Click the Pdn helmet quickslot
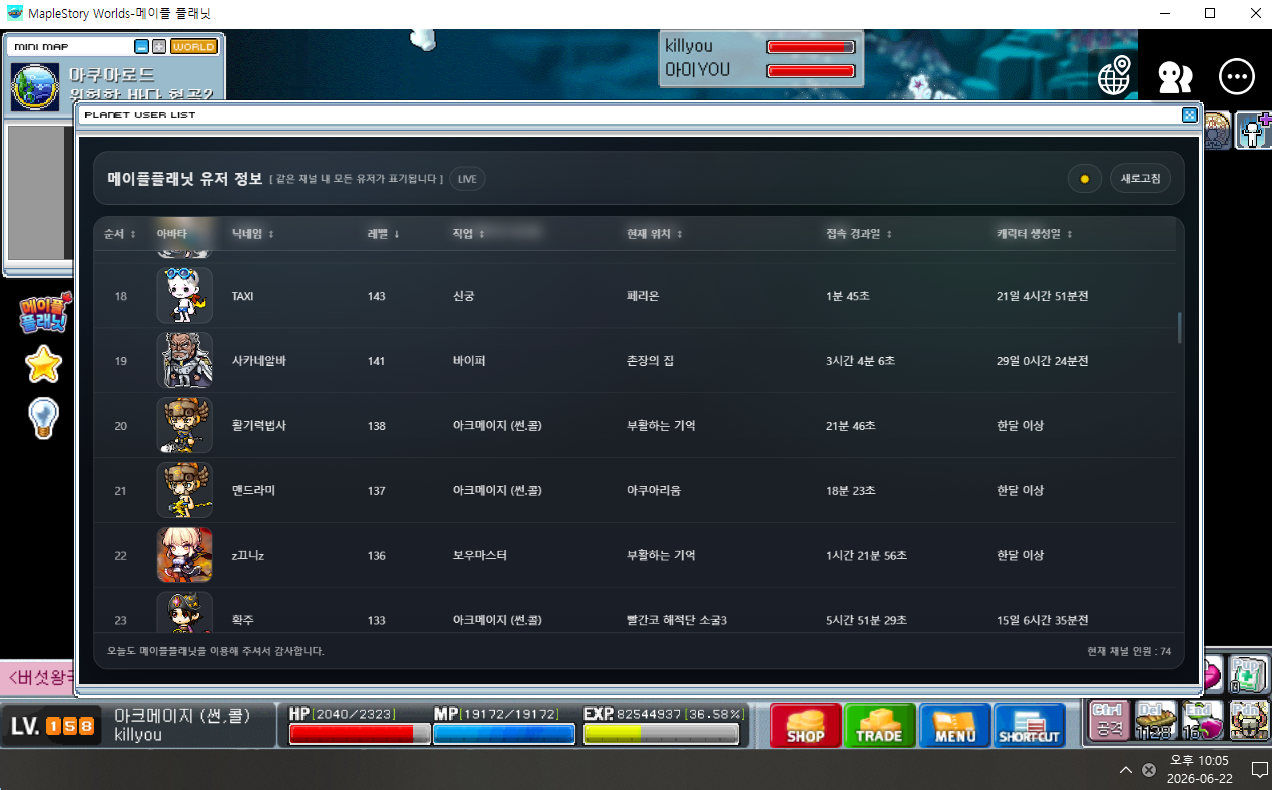The image size is (1272, 790). (1248, 721)
